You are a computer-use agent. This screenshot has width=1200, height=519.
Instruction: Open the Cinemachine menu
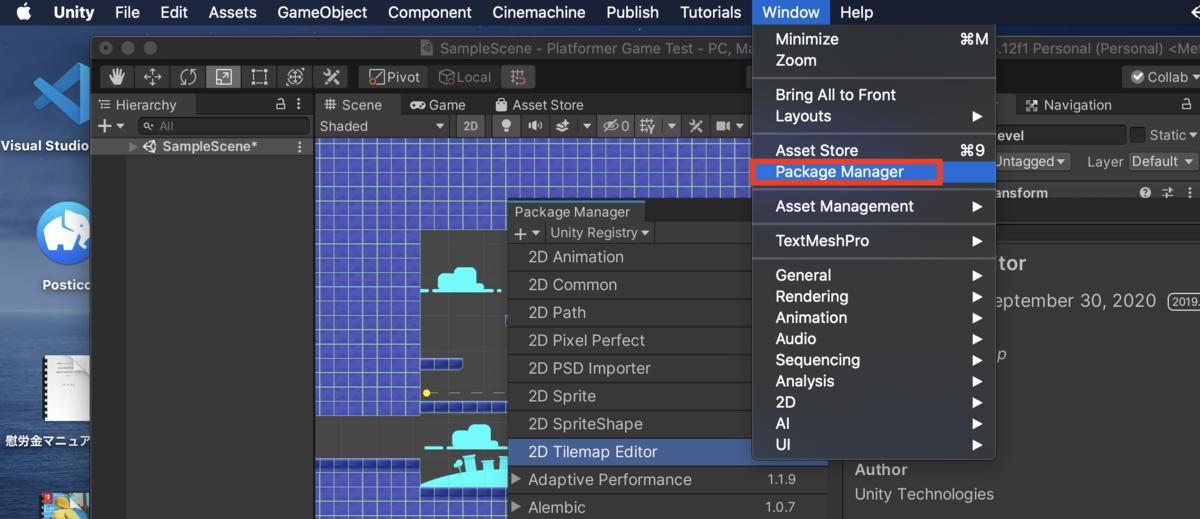click(x=539, y=13)
